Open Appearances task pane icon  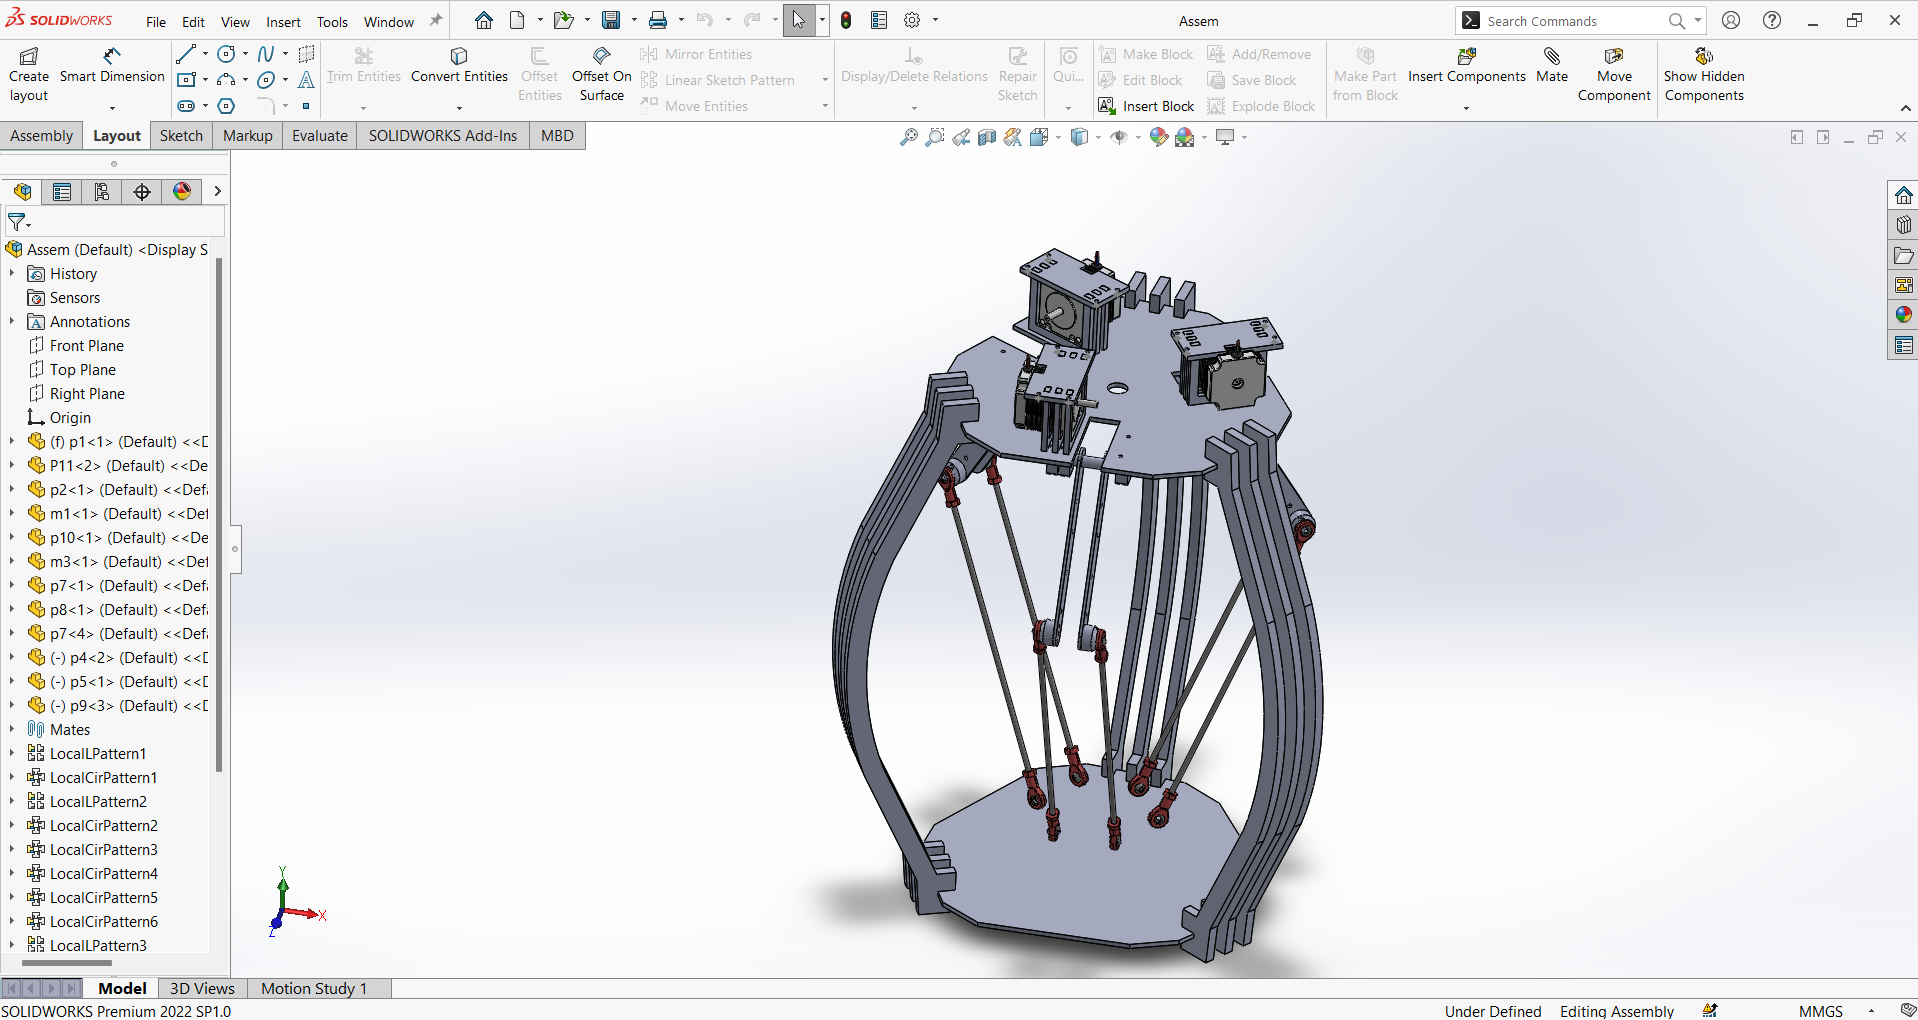1903,315
